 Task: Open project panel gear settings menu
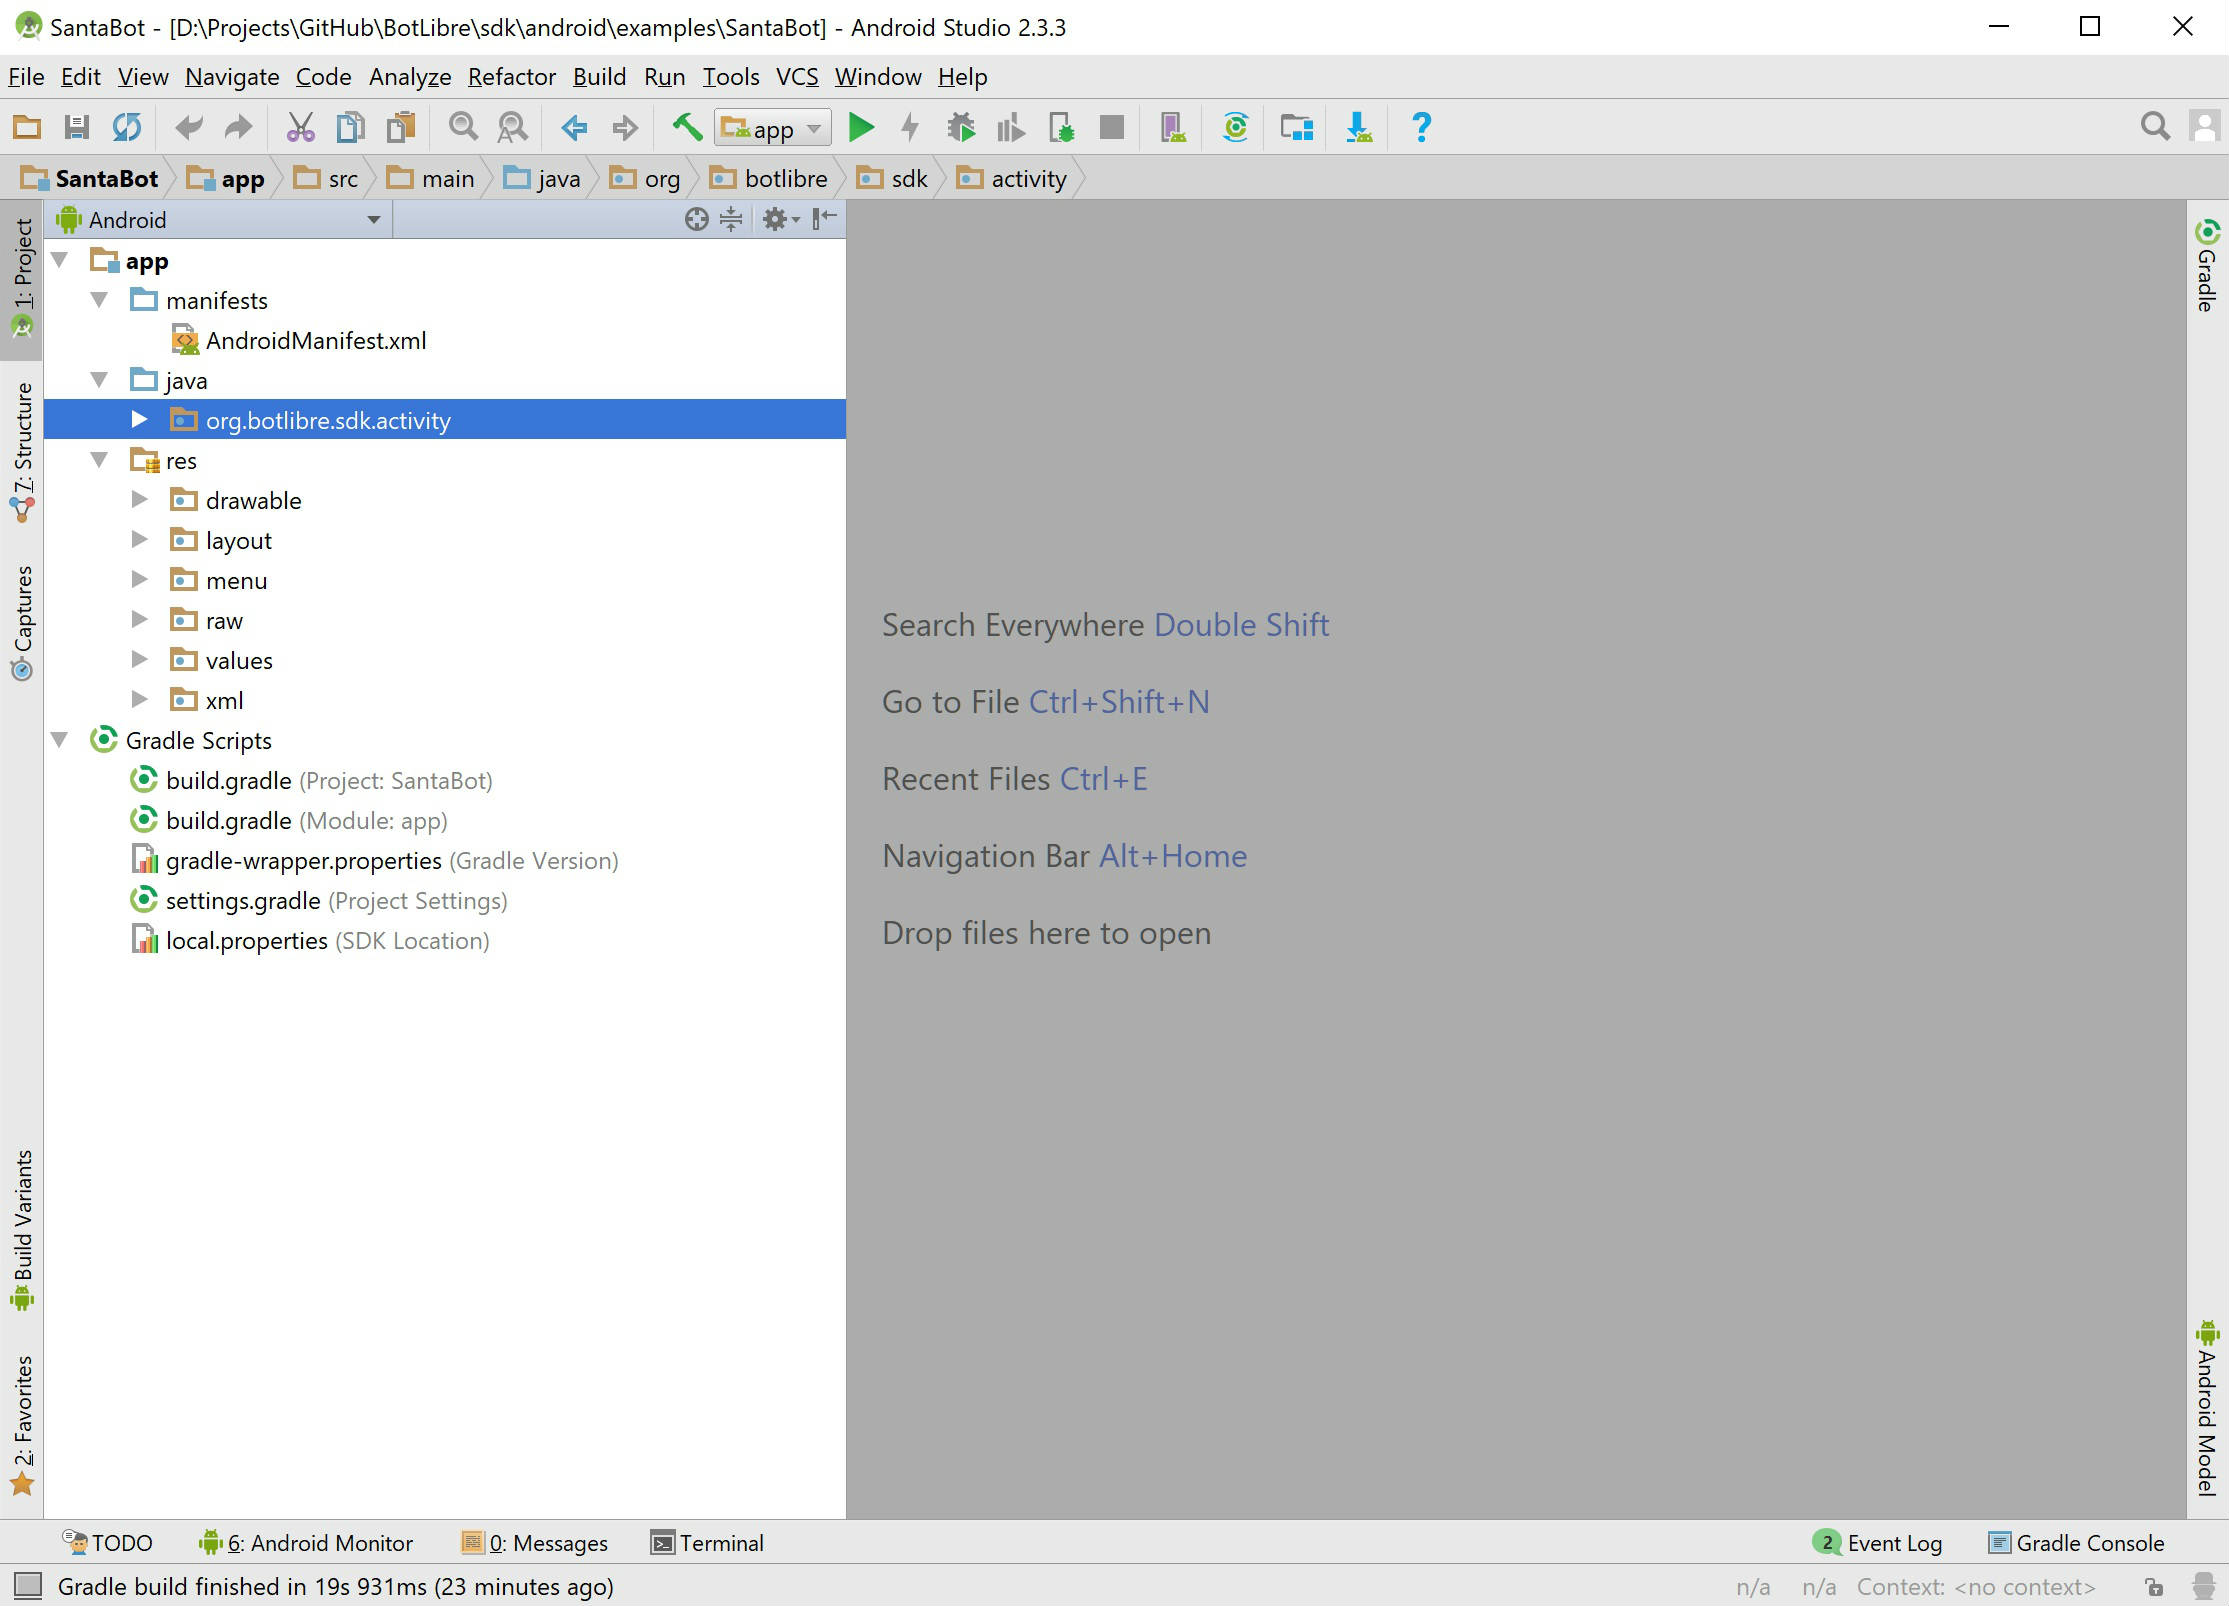780,219
